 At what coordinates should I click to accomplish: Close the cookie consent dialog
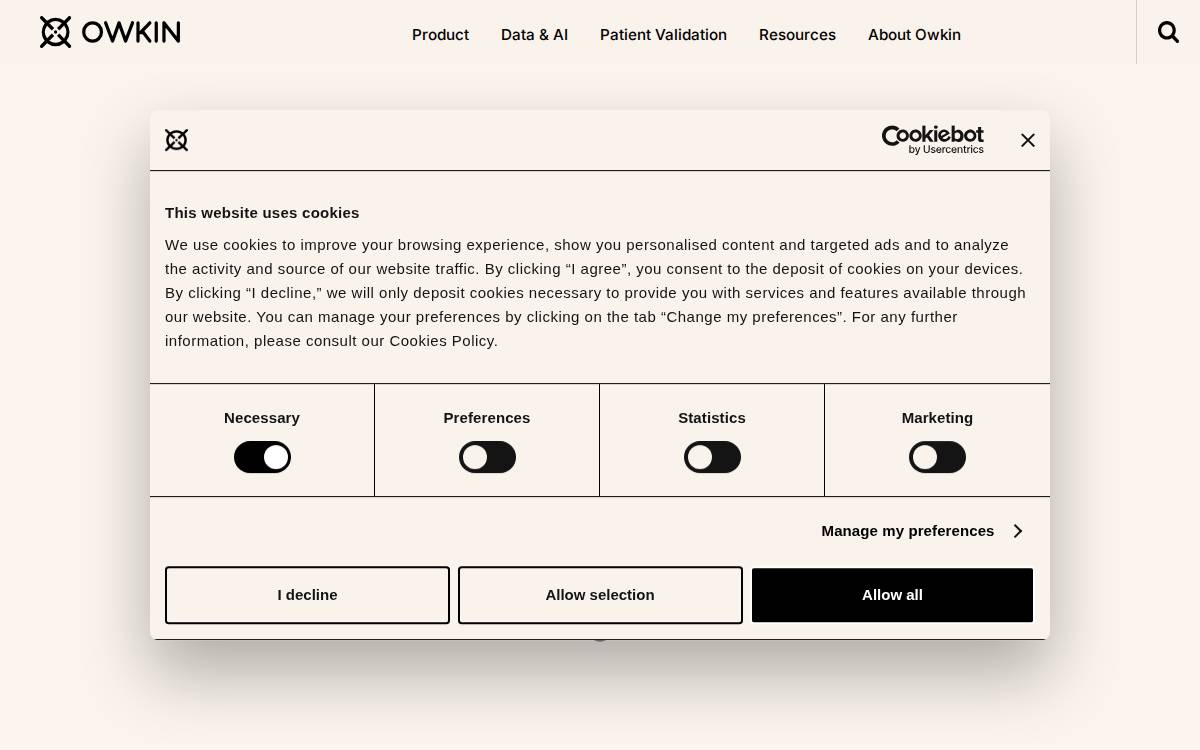(1028, 140)
